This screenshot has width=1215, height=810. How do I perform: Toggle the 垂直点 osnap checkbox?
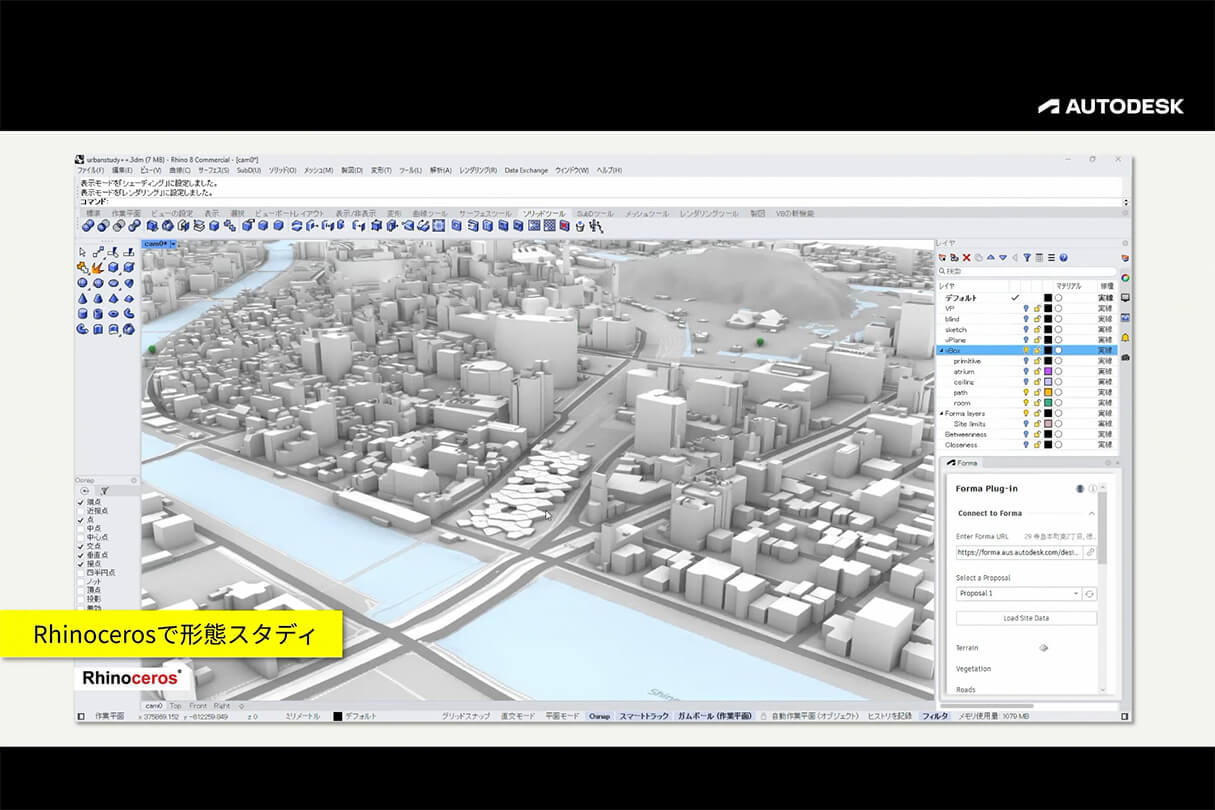point(81,555)
